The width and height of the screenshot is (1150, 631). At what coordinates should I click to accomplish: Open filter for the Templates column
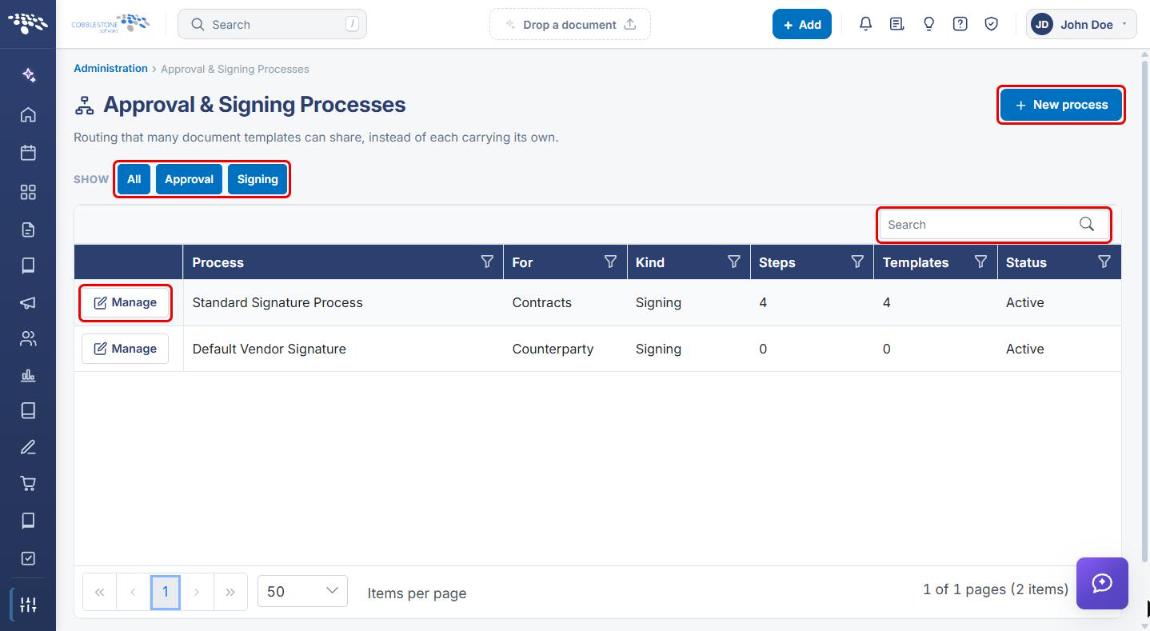(x=981, y=262)
